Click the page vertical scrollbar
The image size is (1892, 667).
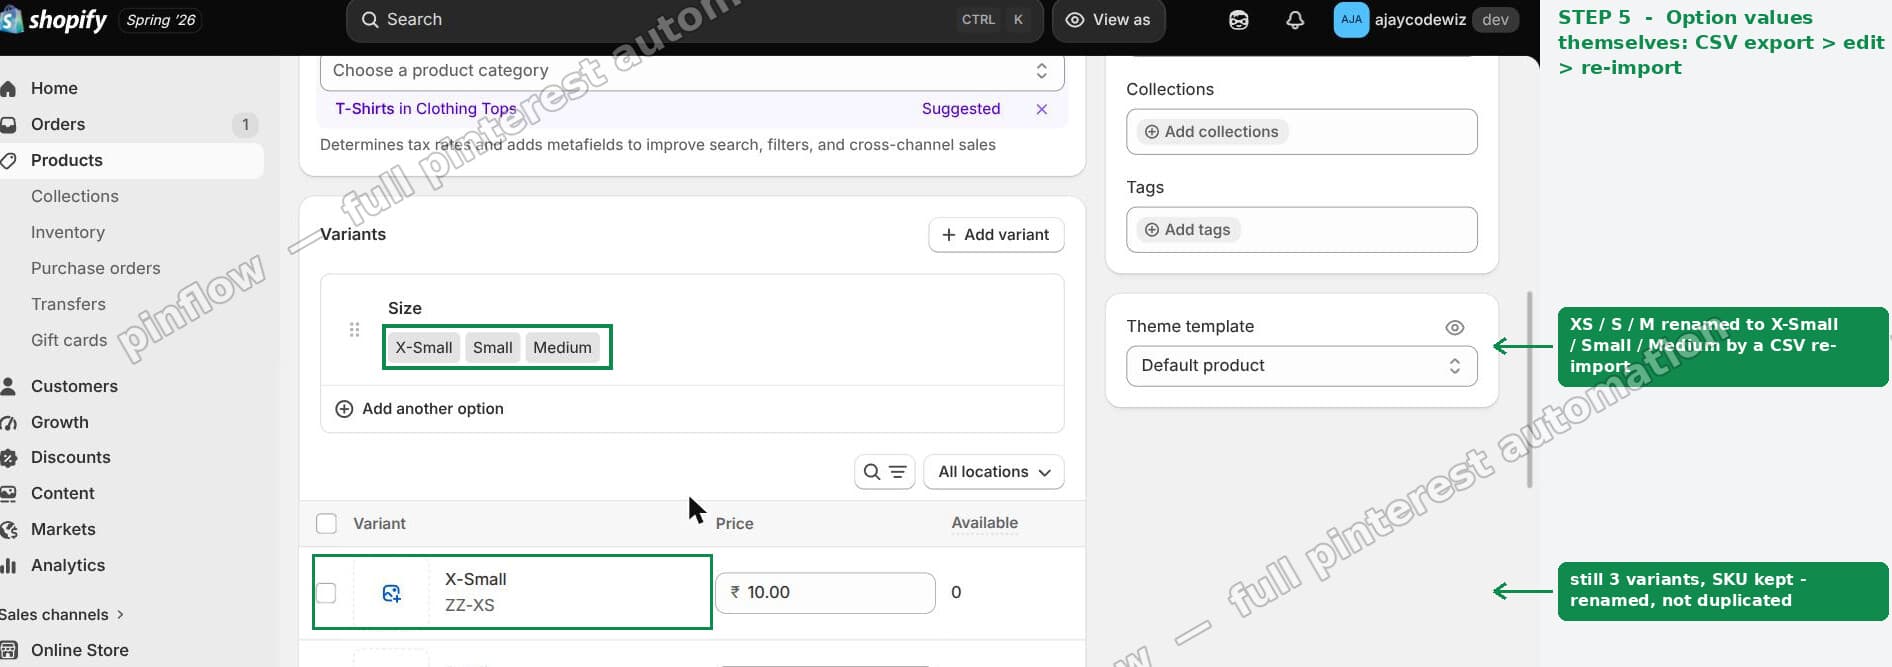click(1530, 390)
